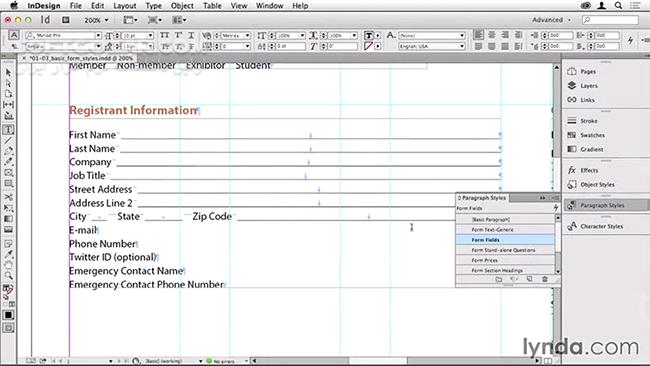Select the Gap tool
This screenshot has height=366, width=650.
point(8,104)
